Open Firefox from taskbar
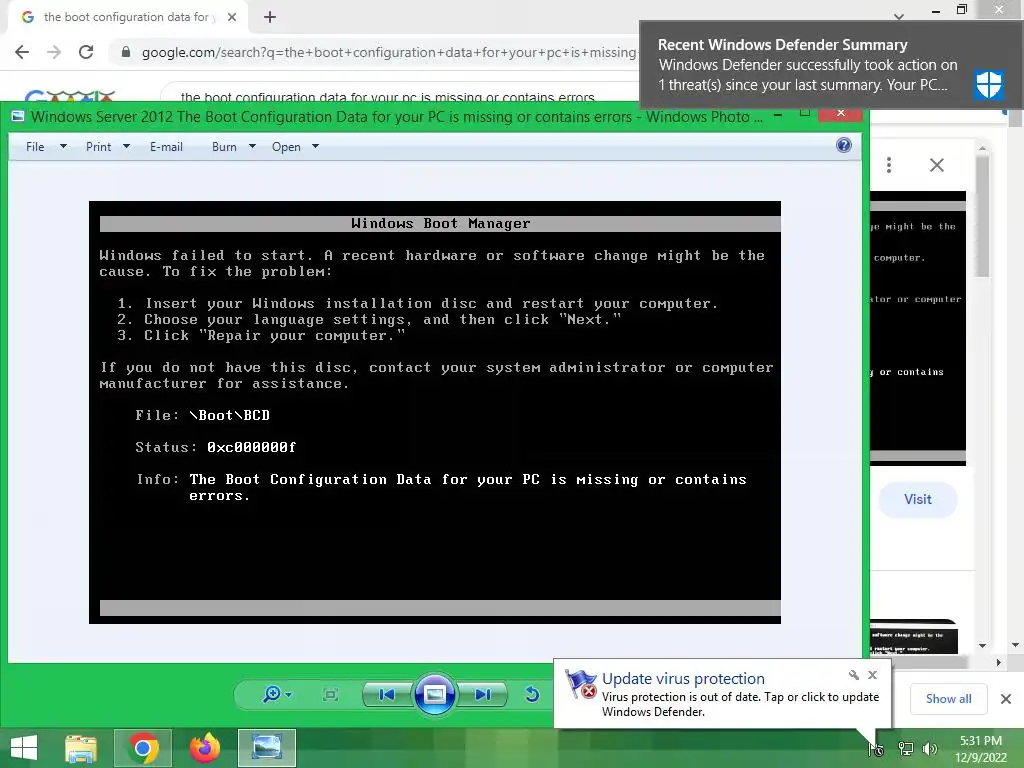 [204, 748]
